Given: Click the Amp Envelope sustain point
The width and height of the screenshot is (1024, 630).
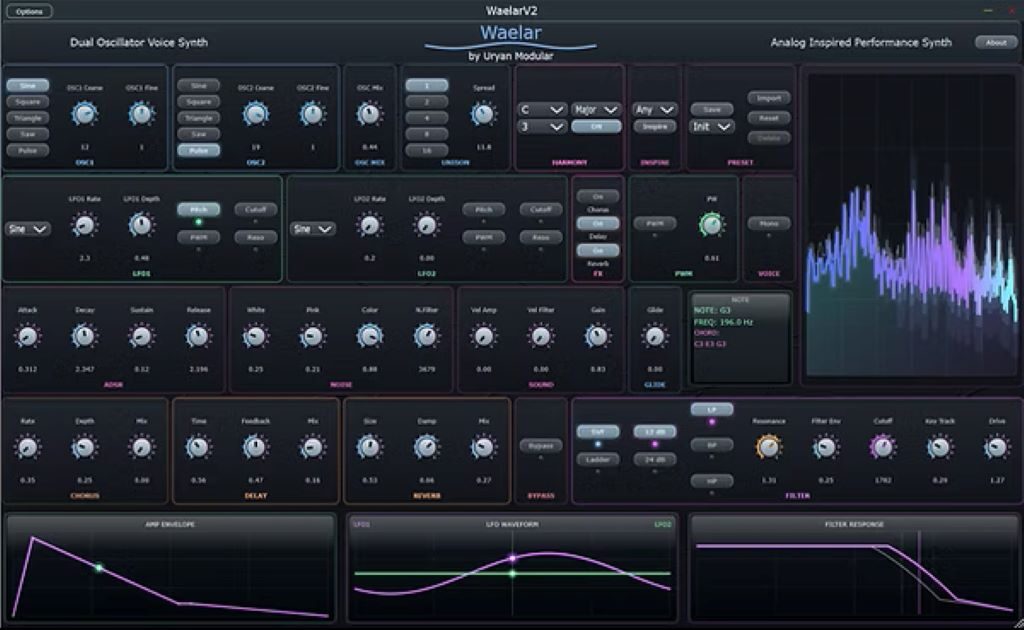Looking at the screenshot, I should (98, 568).
